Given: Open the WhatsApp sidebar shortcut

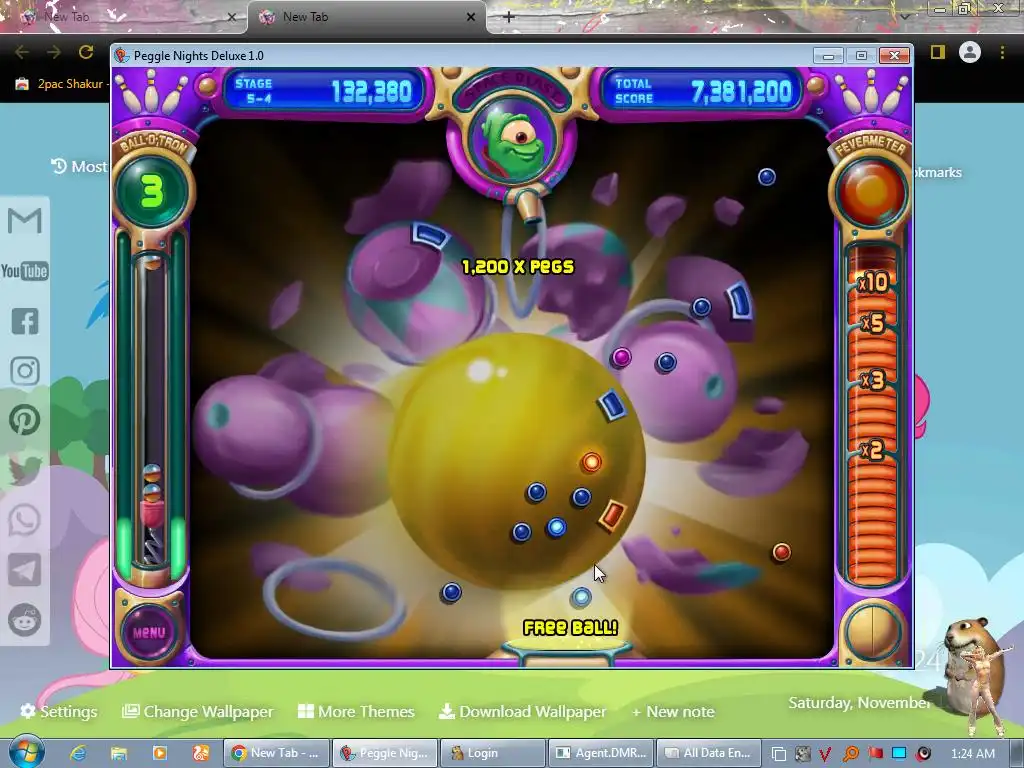Looking at the screenshot, I should [x=25, y=520].
